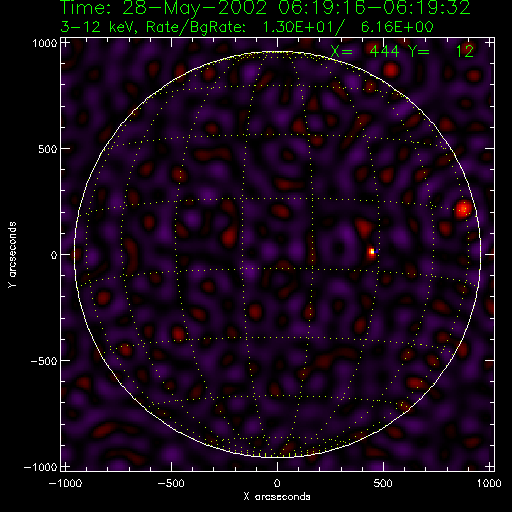This screenshot has height=512, width=512.
Task: Click the "-500" tick label on the X axis
Action: (172, 483)
